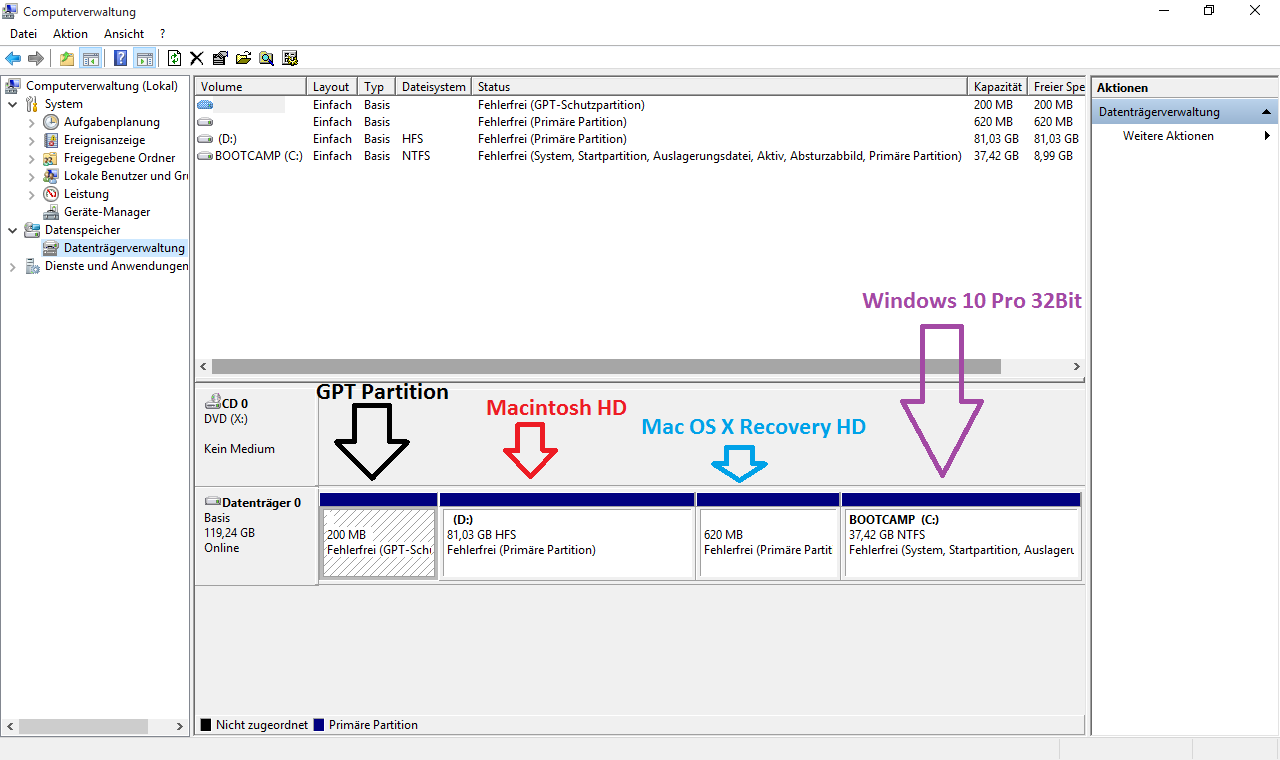This screenshot has height=760, width=1280.
Task: Click the 8,99 GB free space cell
Action: [1053, 156]
